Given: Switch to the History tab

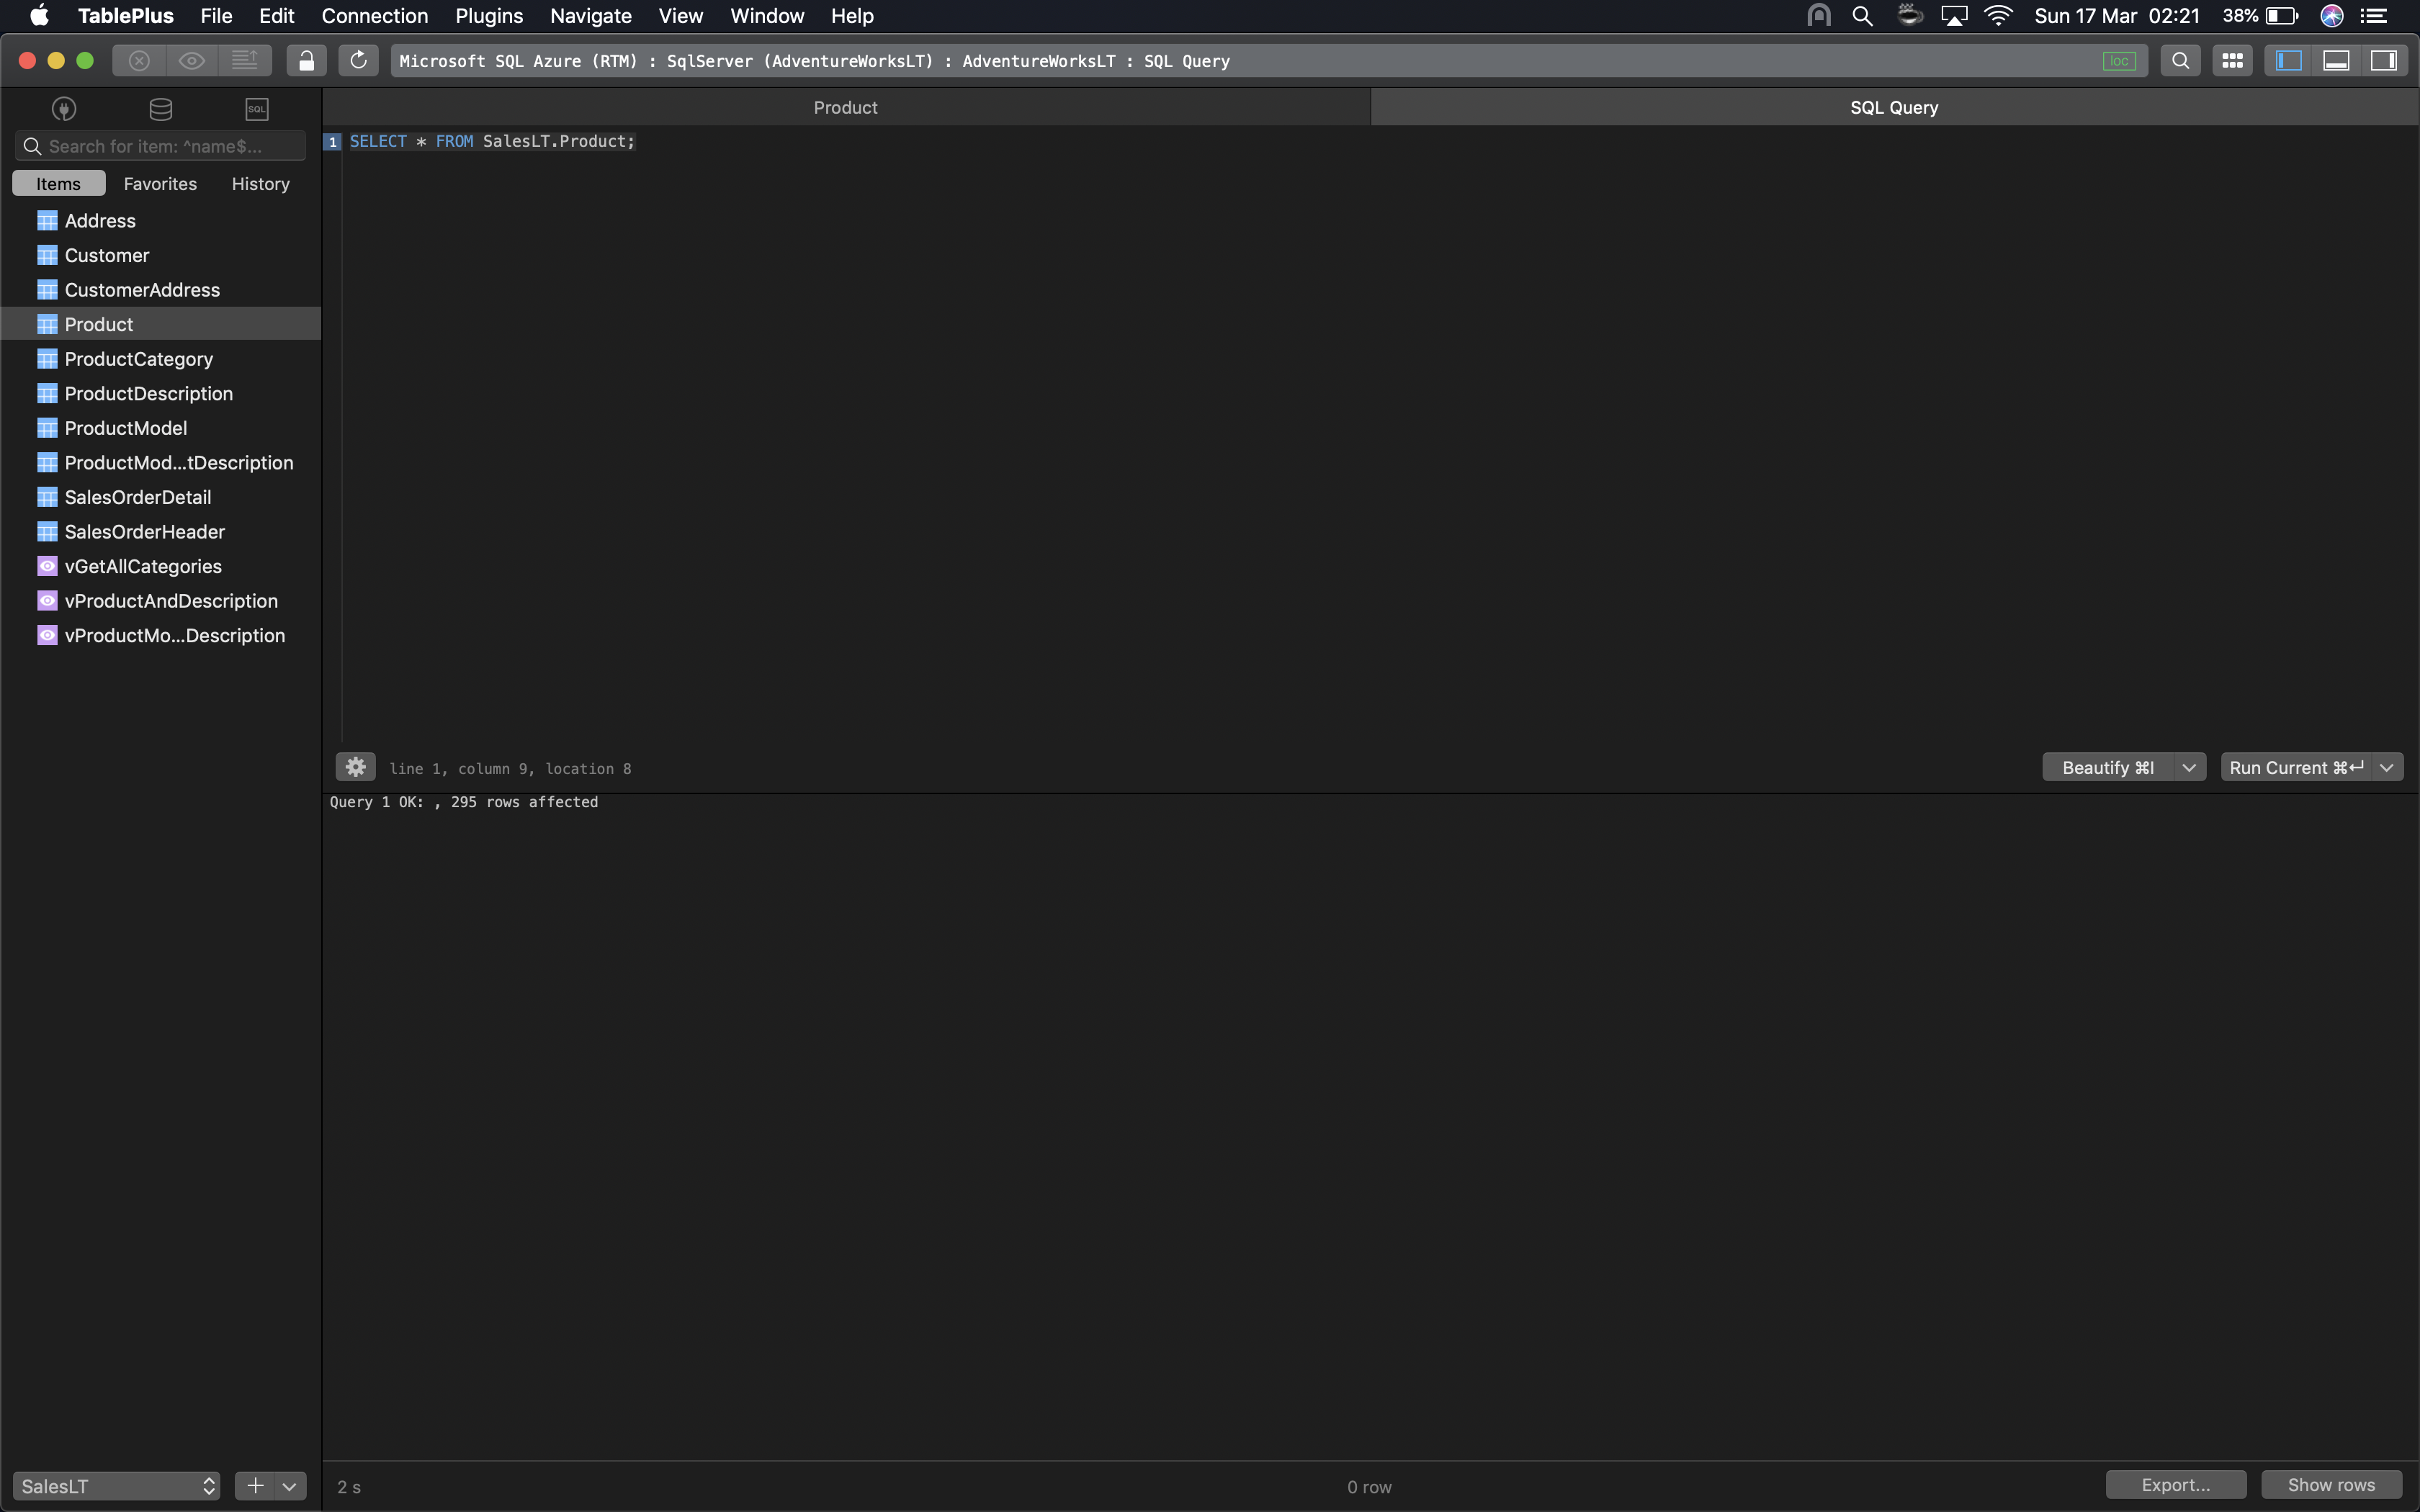Looking at the screenshot, I should click(x=259, y=183).
